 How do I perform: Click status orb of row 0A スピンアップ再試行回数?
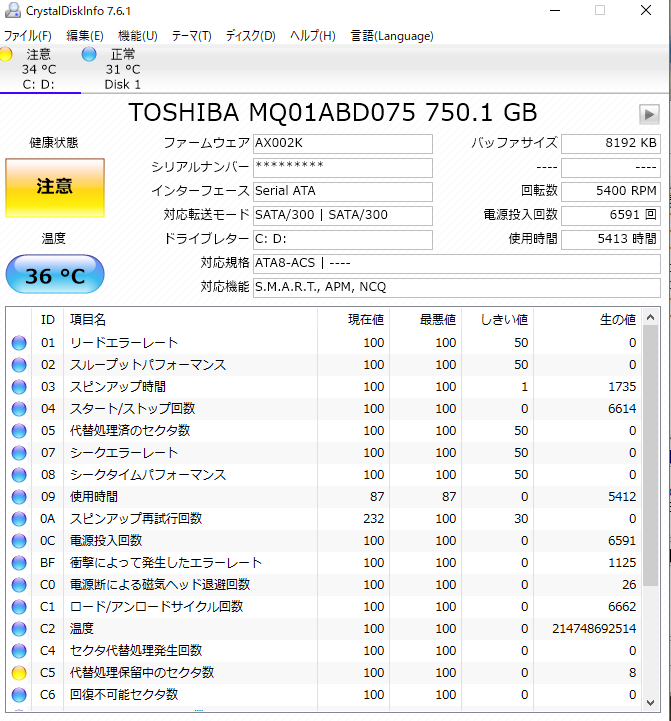point(19,519)
